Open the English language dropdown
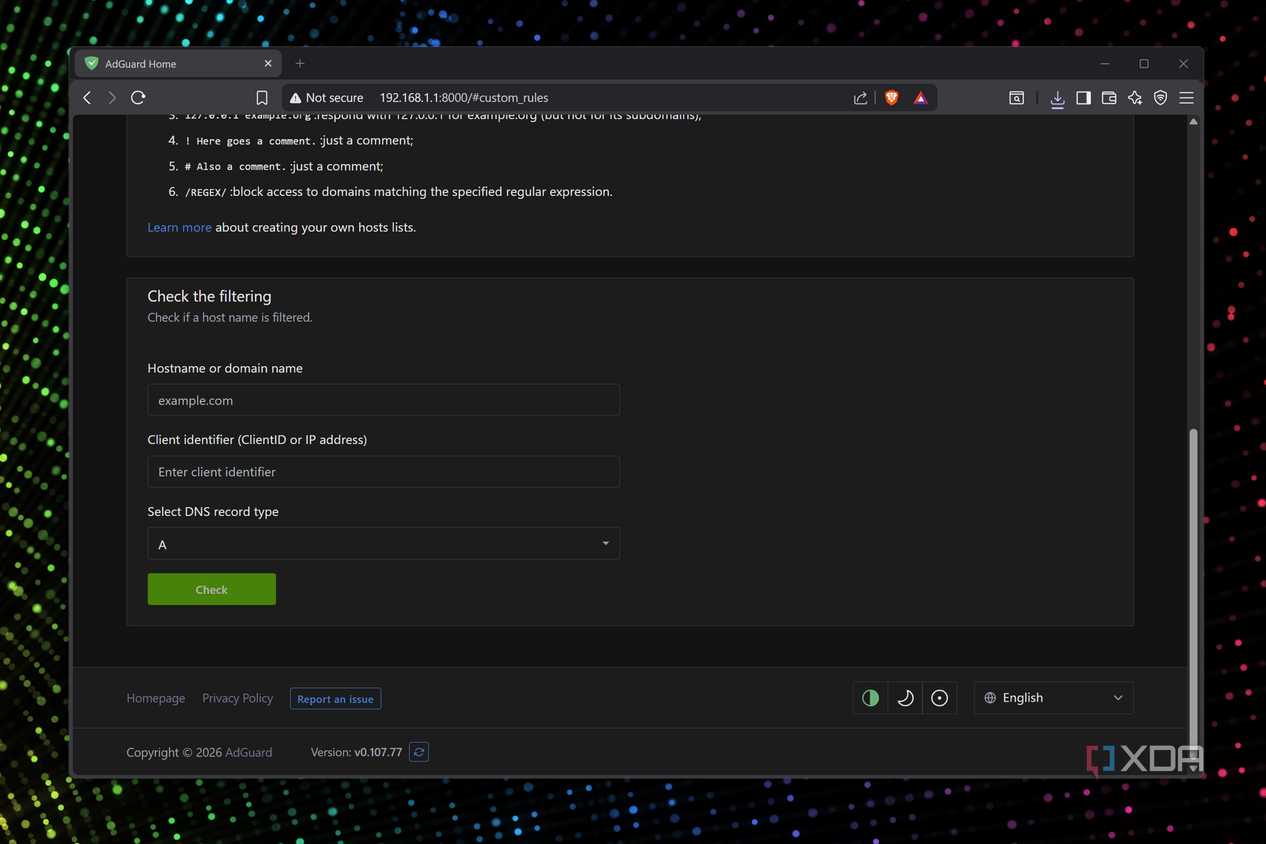 (1054, 698)
